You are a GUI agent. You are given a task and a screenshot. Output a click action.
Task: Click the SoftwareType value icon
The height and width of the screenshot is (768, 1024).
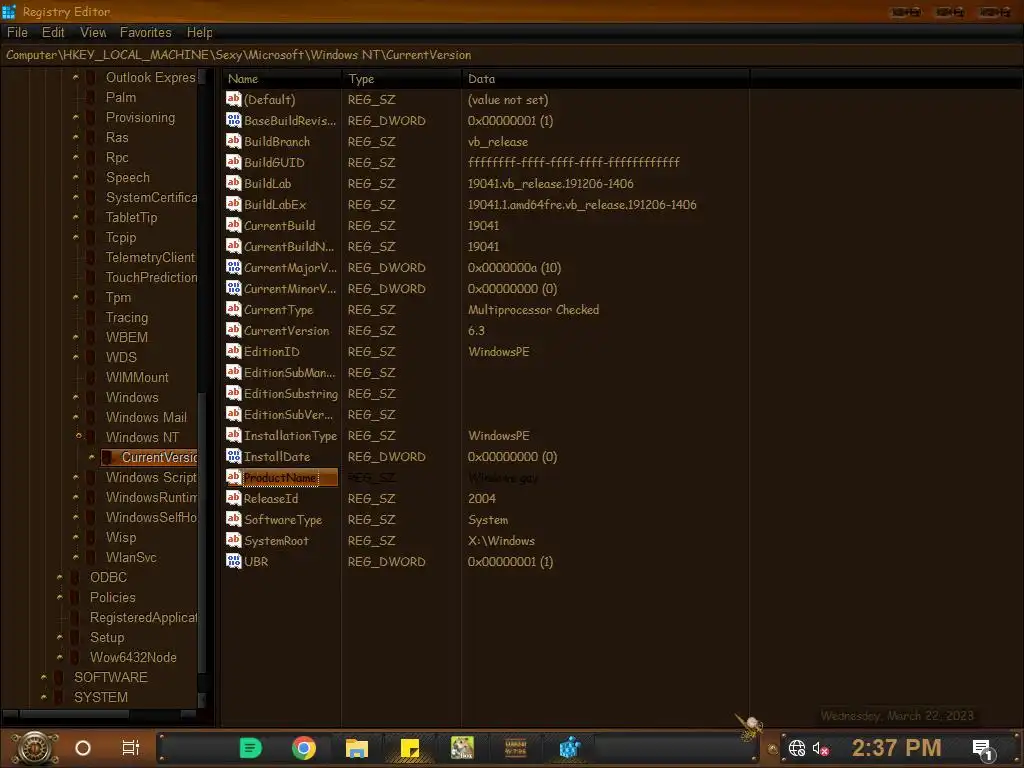233,519
